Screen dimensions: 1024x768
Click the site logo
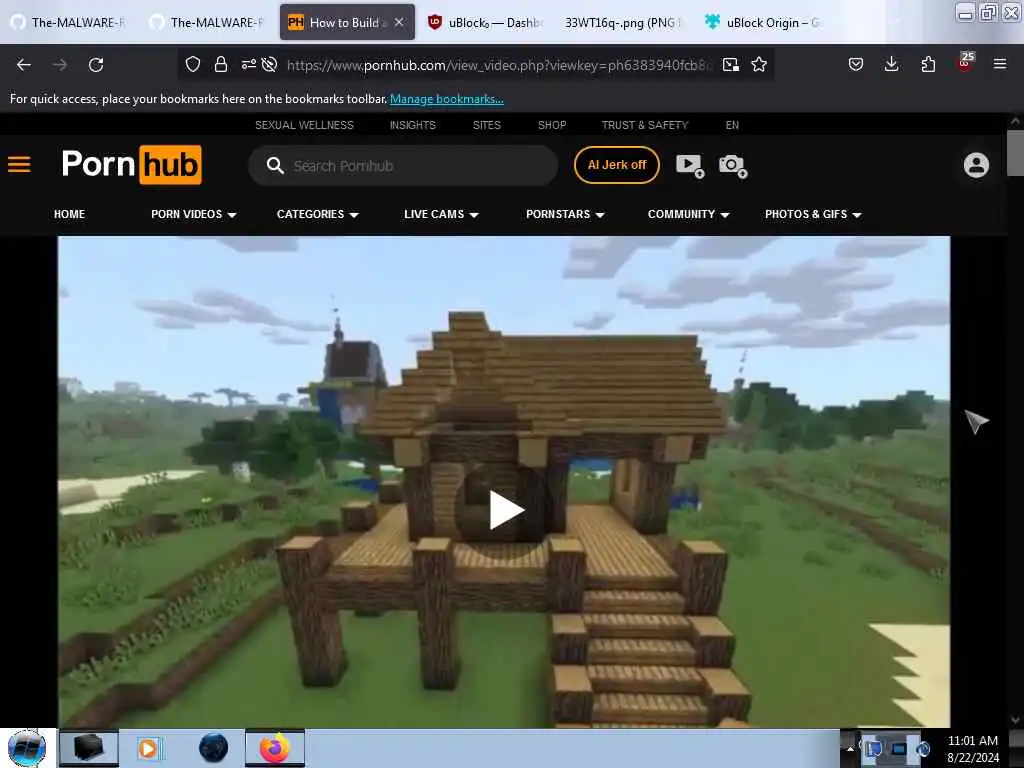(x=131, y=165)
